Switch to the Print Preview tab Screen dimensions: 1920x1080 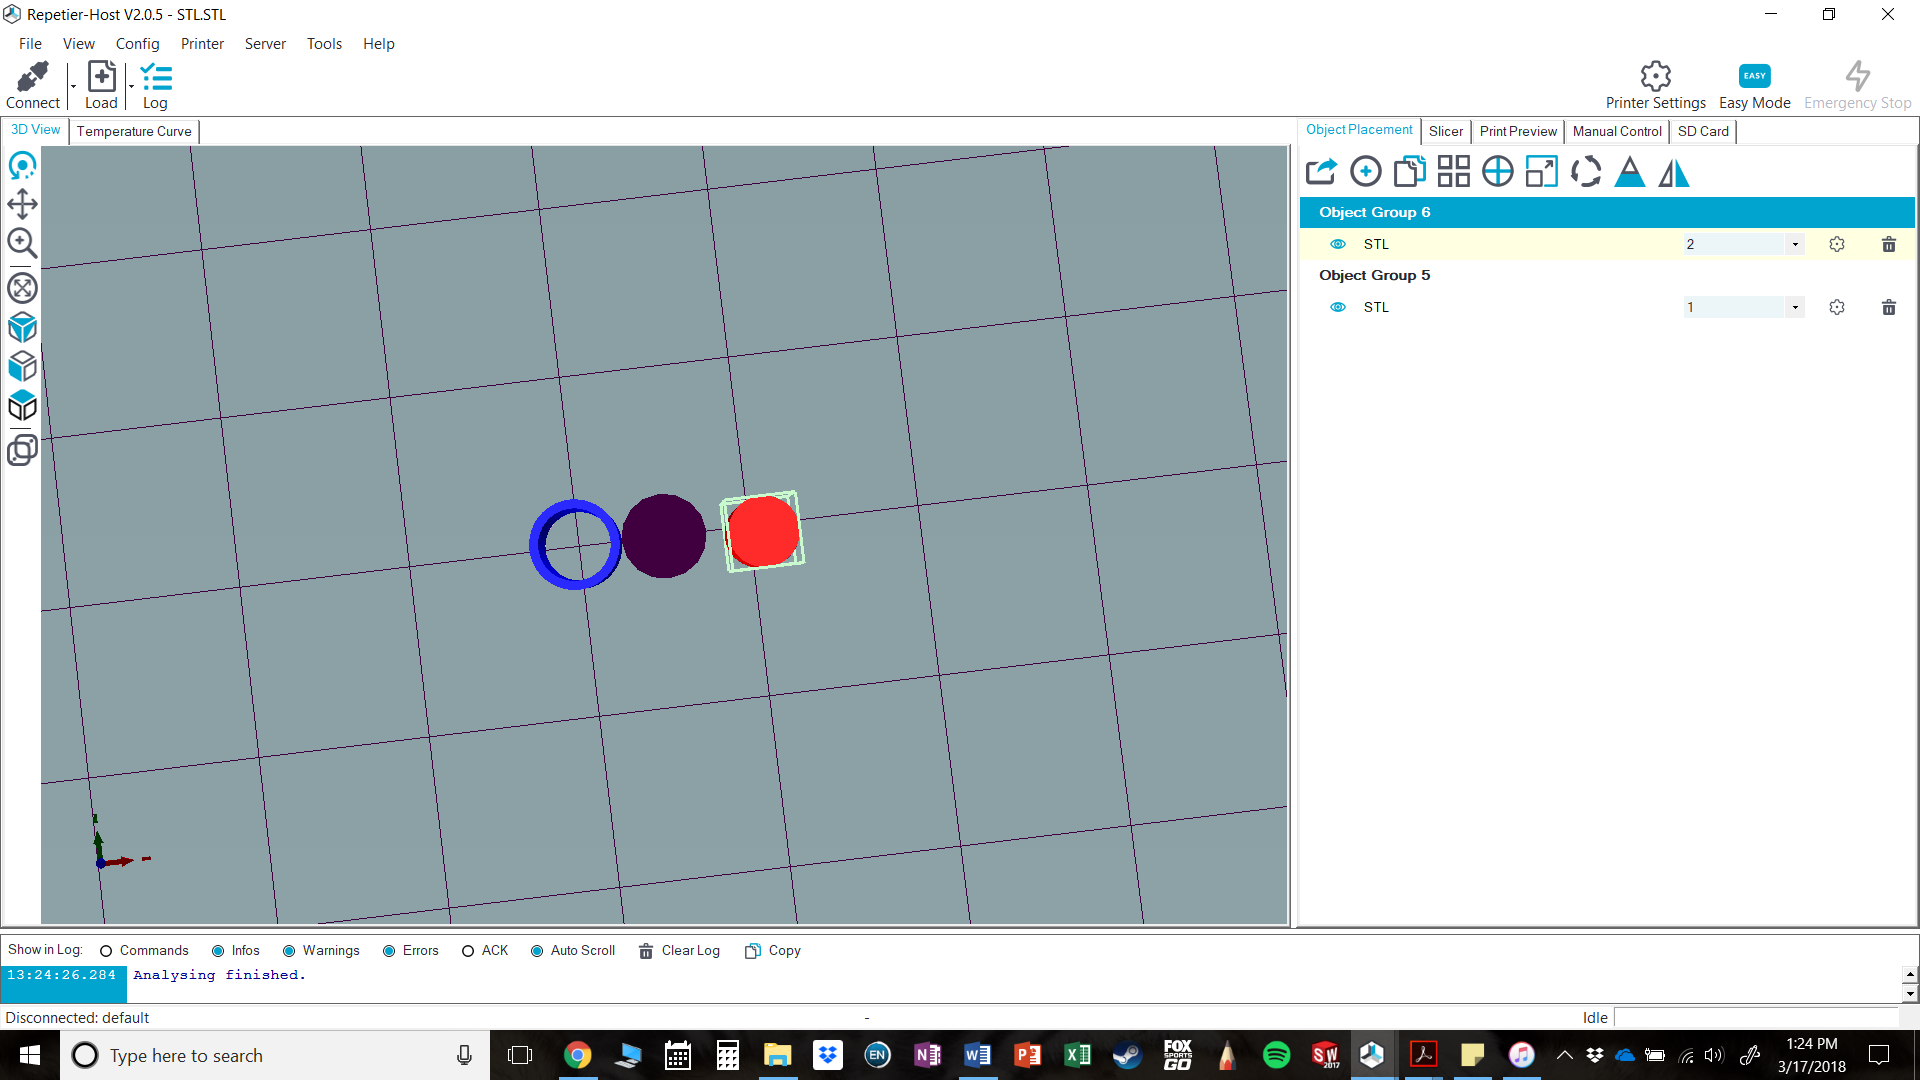[1518, 129]
